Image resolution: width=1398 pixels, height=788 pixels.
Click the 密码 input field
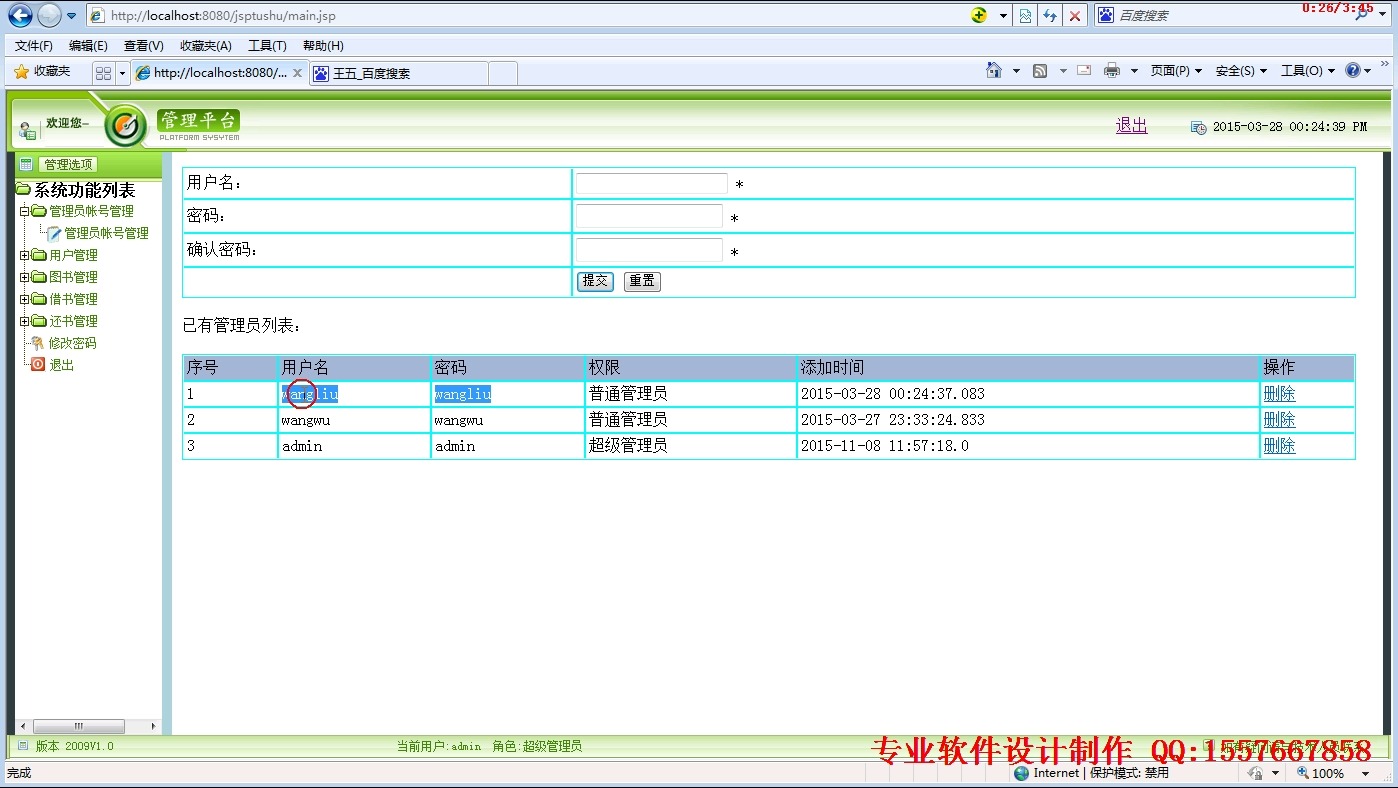[x=649, y=217]
